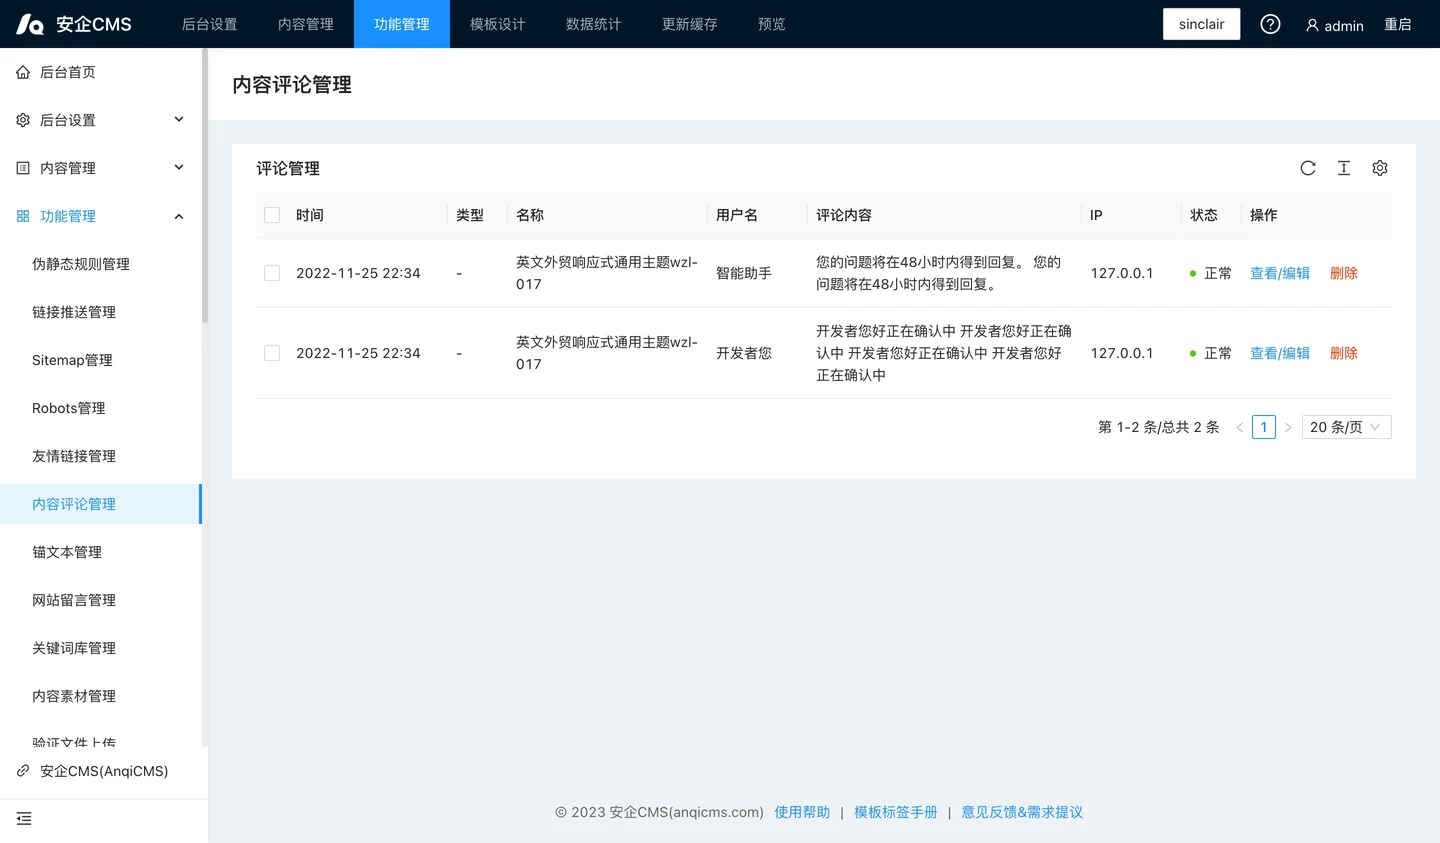Click 预览 in top navigation
Viewport: 1440px width, 843px height.
772,24
